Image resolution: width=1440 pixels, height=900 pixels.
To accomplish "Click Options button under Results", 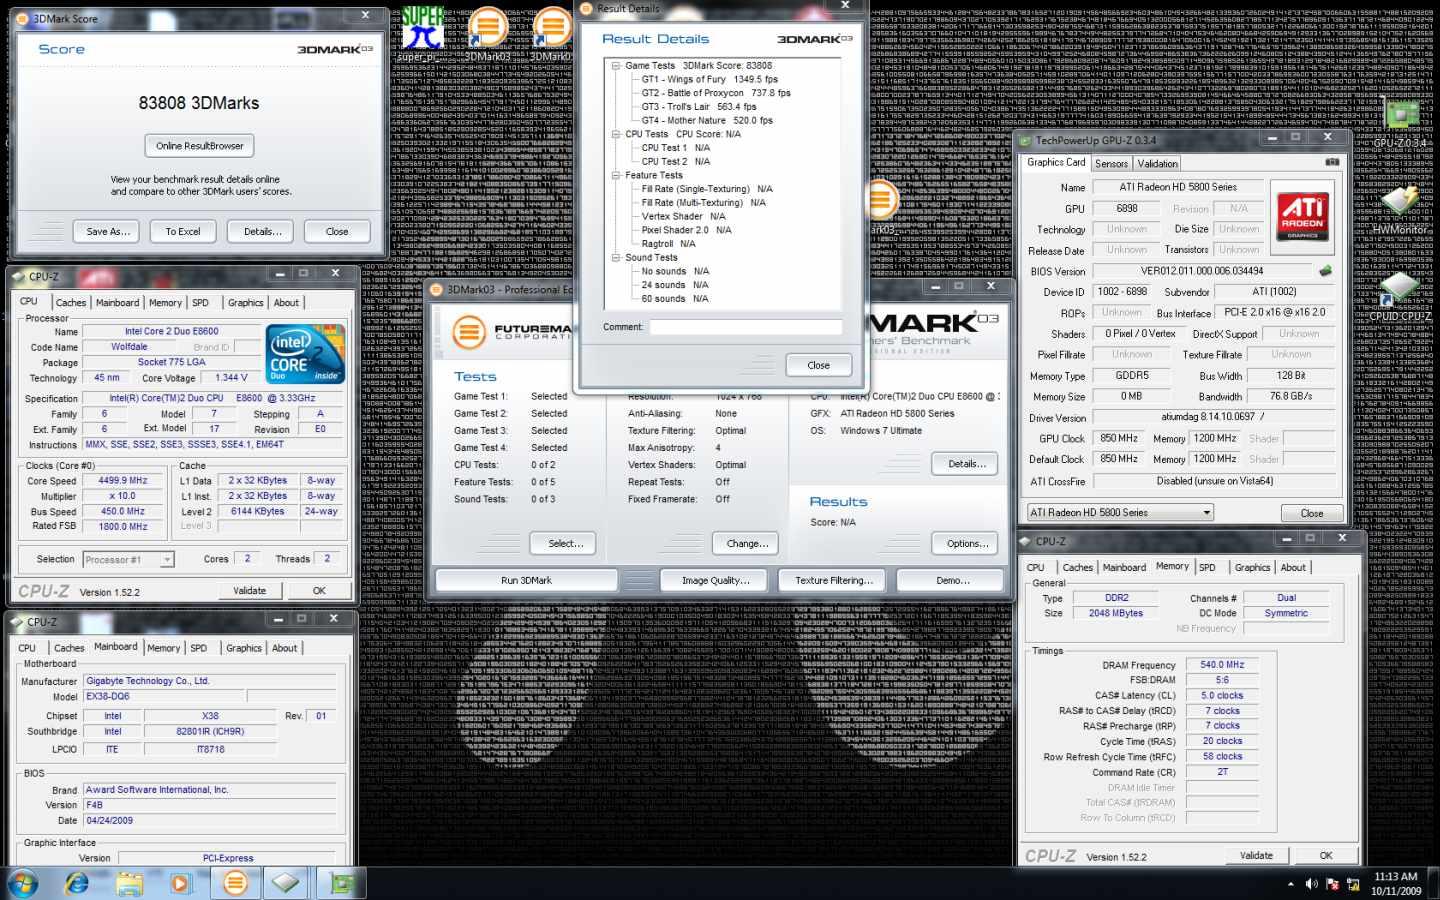I will pos(966,544).
